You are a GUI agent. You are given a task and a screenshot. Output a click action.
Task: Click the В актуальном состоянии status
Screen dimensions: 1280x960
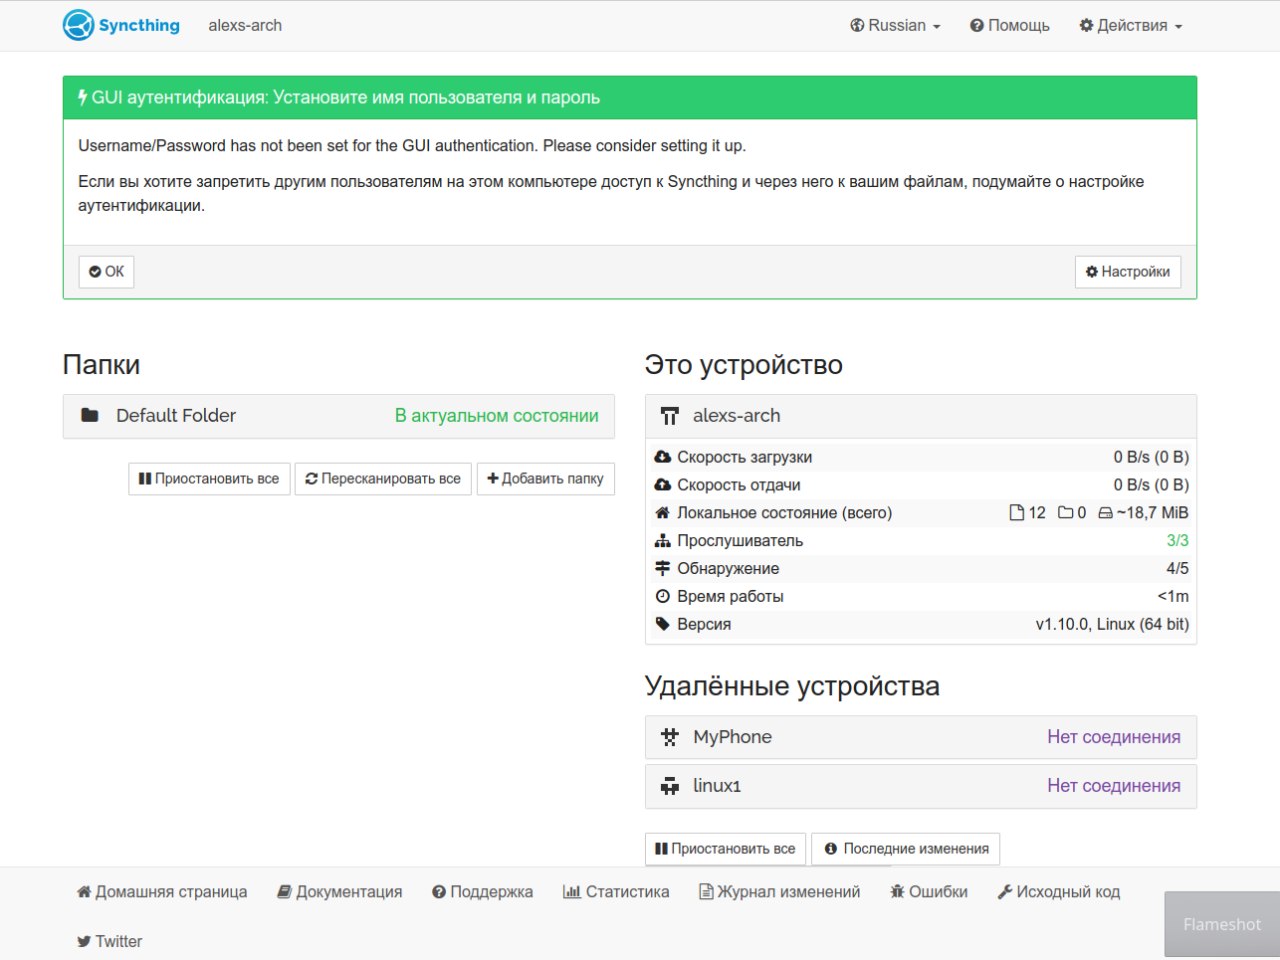pos(497,416)
